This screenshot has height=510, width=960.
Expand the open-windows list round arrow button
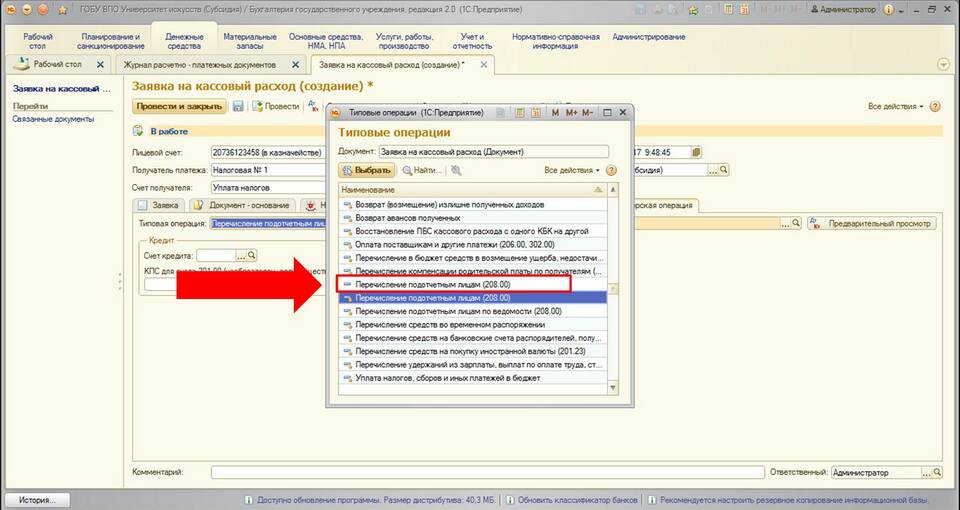coord(943,65)
